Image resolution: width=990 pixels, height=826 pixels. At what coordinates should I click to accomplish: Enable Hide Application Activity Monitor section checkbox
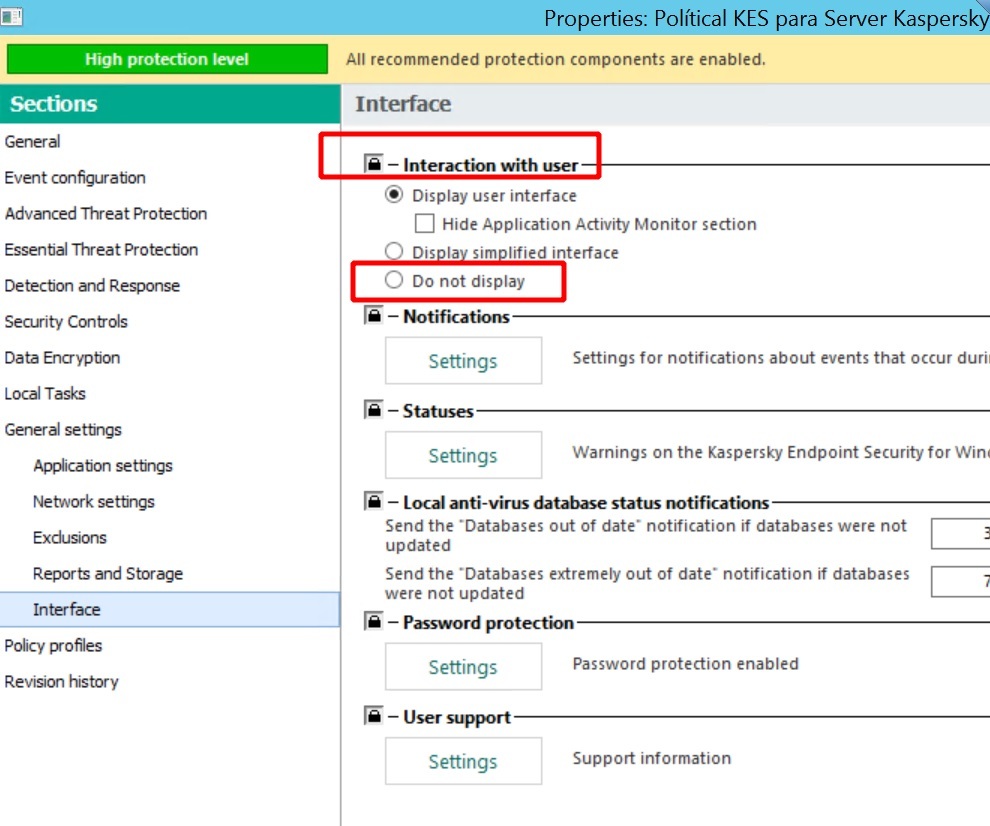(425, 224)
